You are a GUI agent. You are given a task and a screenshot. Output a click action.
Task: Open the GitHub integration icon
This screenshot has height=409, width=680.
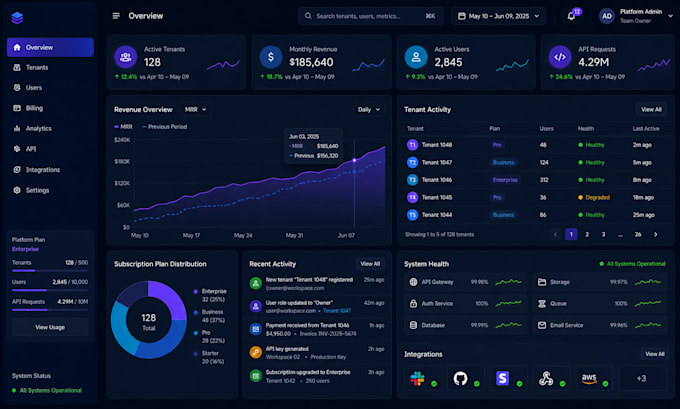click(x=461, y=379)
